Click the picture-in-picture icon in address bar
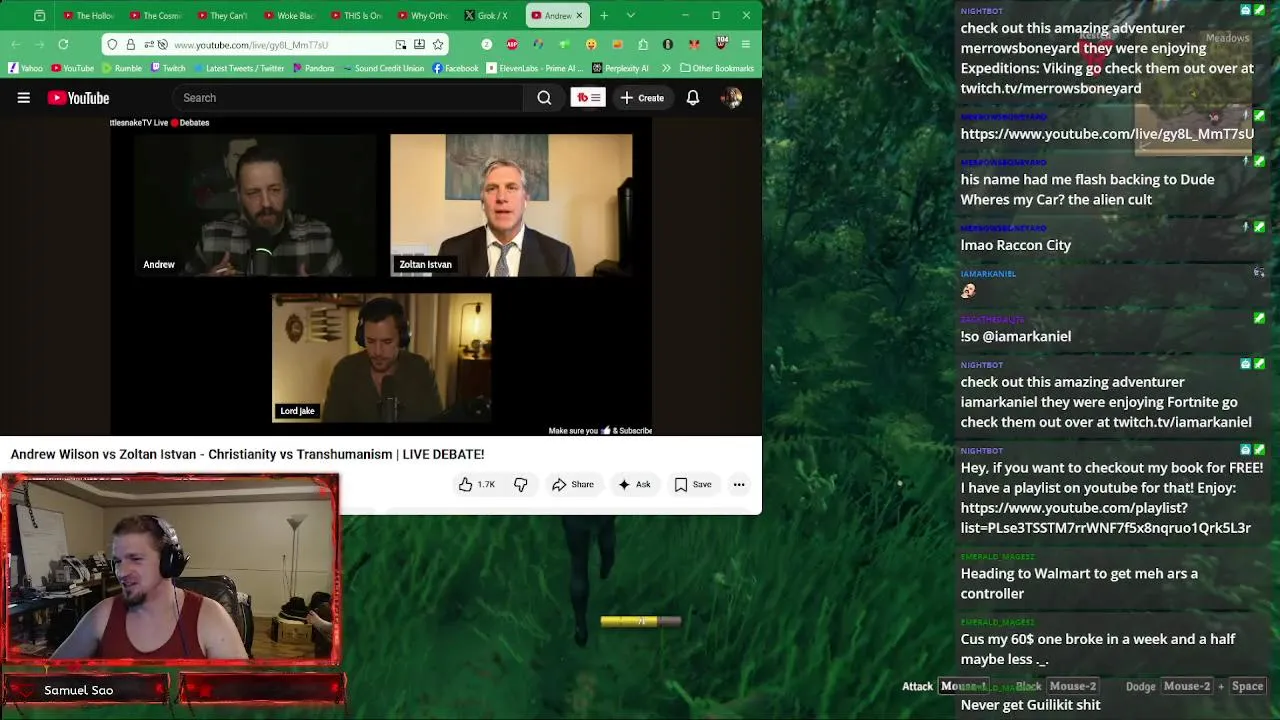The image size is (1280, 720). pos(401,44)
